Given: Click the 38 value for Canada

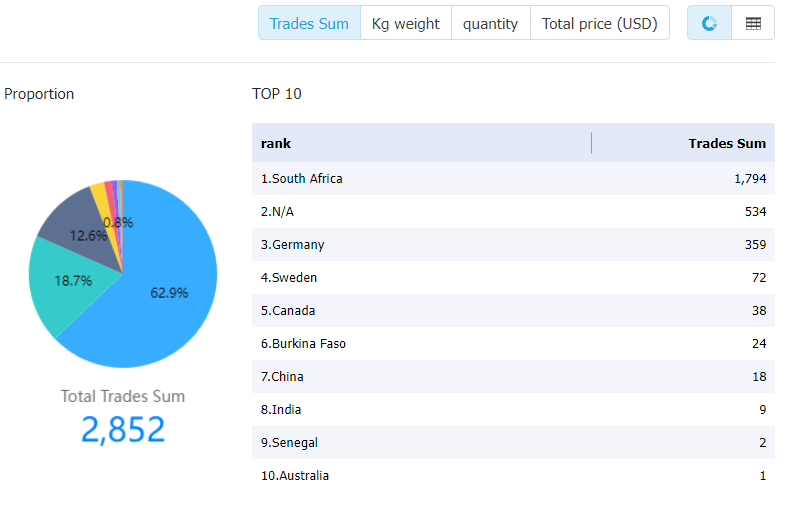Looking at the screenshot, I should (x=759, y=310).
